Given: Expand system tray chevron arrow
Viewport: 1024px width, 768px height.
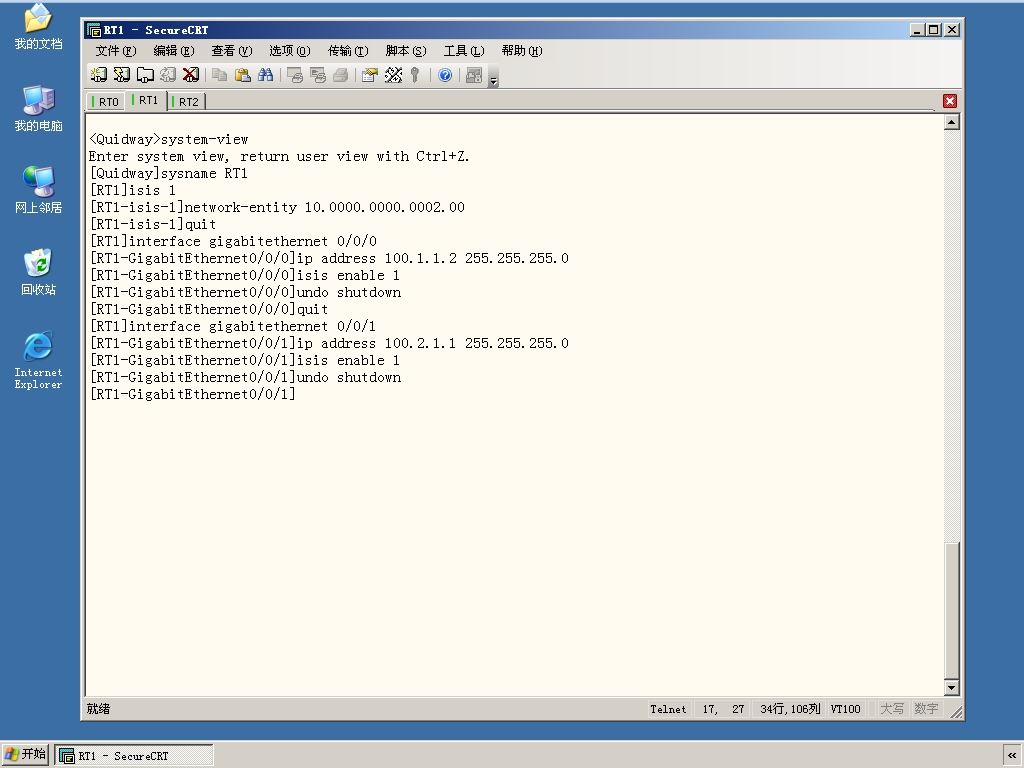Looking at the screenshot, I should click(x=1012, y=756).
